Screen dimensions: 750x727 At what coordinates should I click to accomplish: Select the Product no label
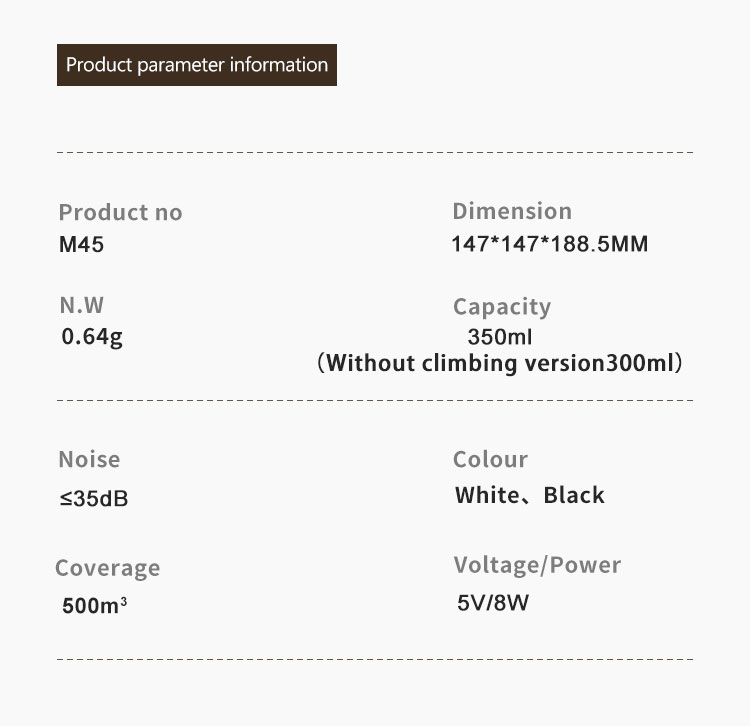pos(121,212)
